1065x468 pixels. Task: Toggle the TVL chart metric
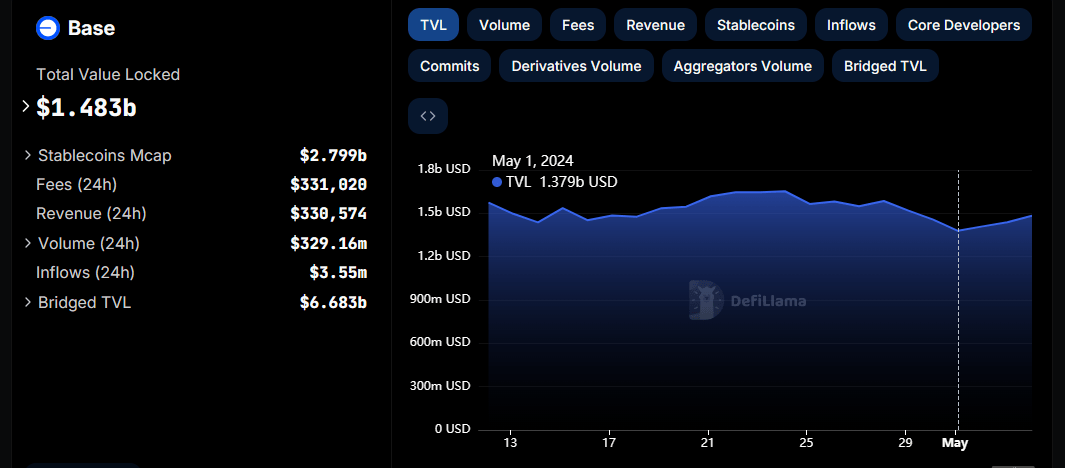(x=433, y=25)
